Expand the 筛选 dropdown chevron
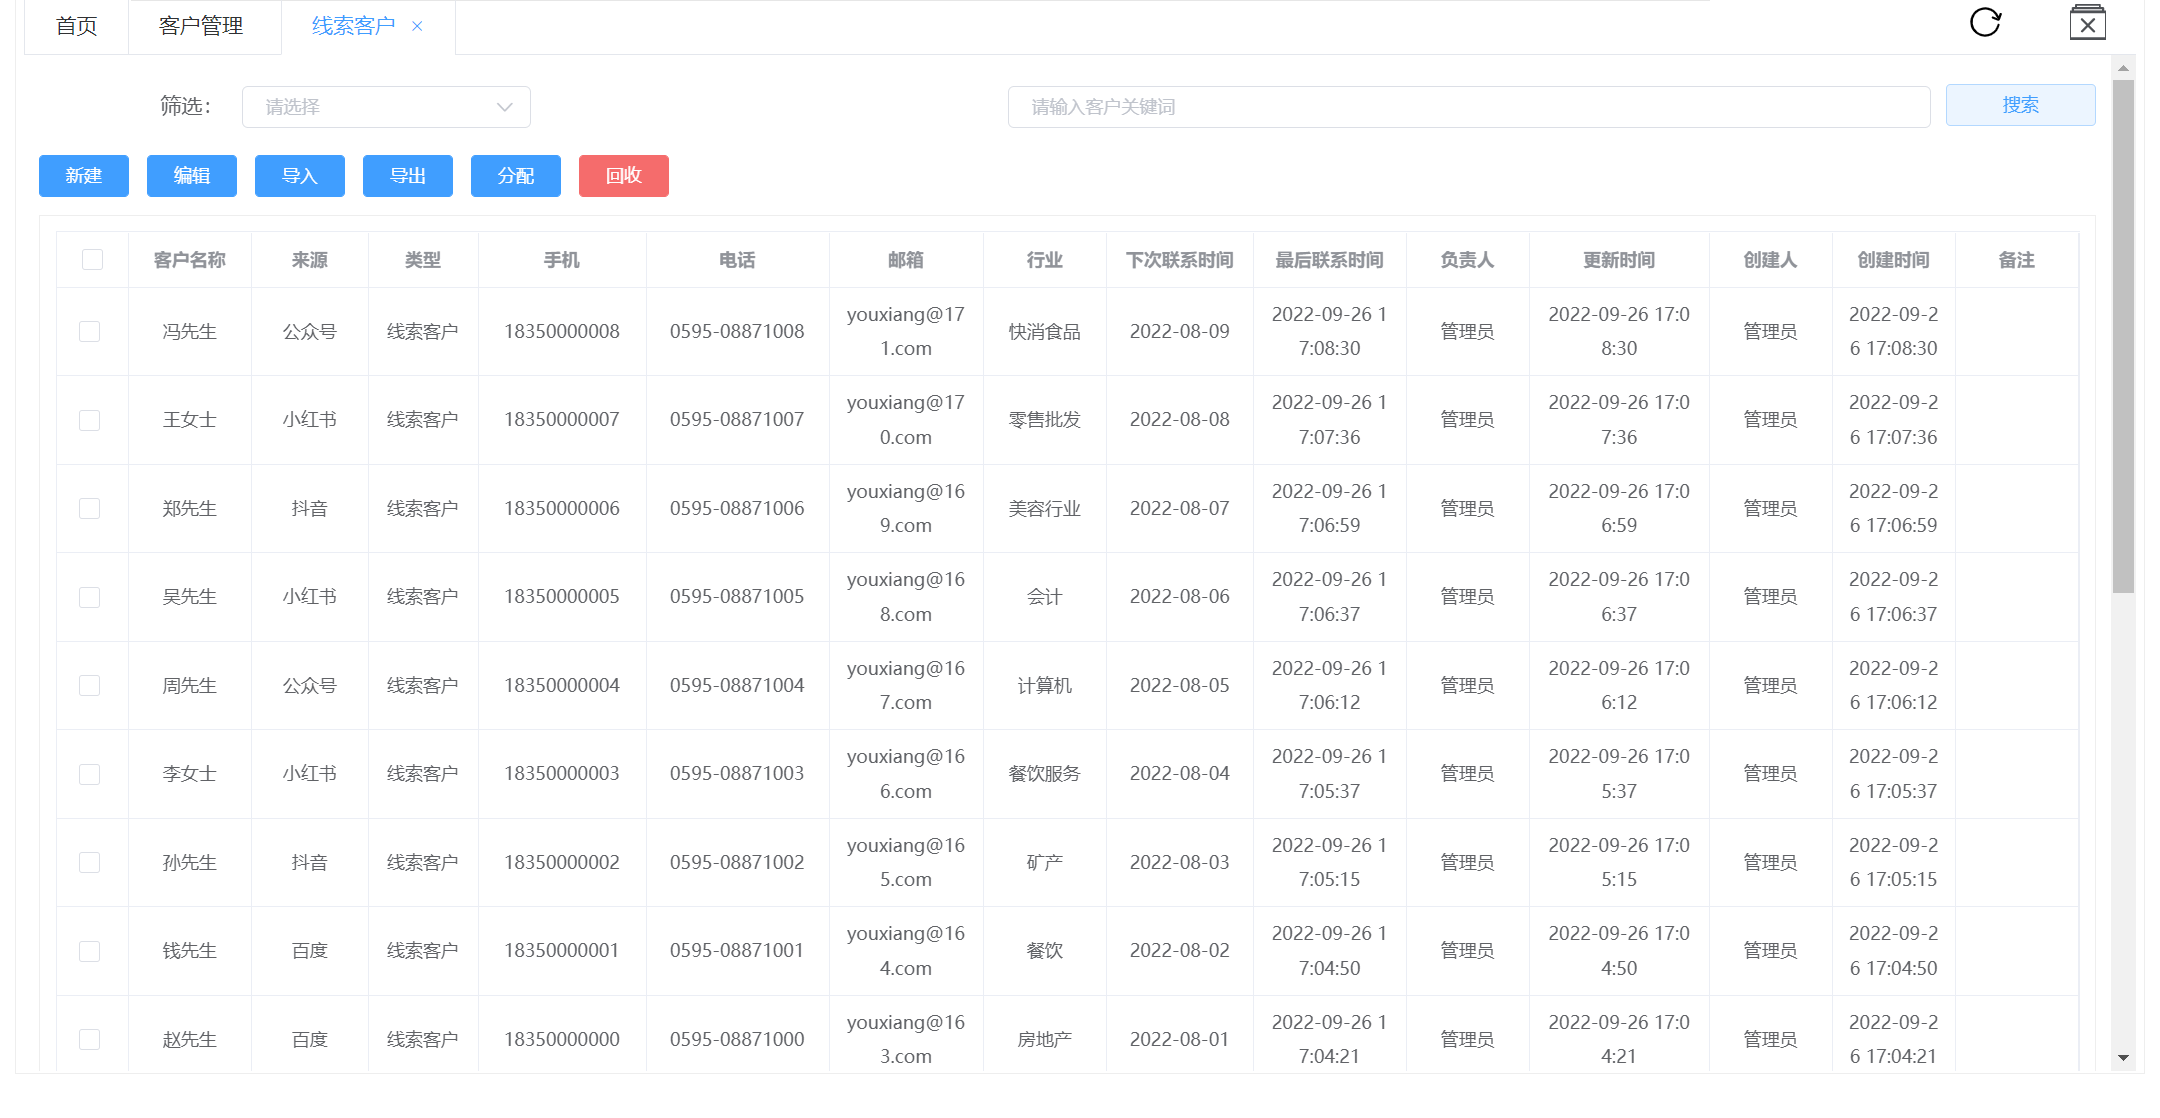This screenshot has height=1118, width=2160. (504, 107)
